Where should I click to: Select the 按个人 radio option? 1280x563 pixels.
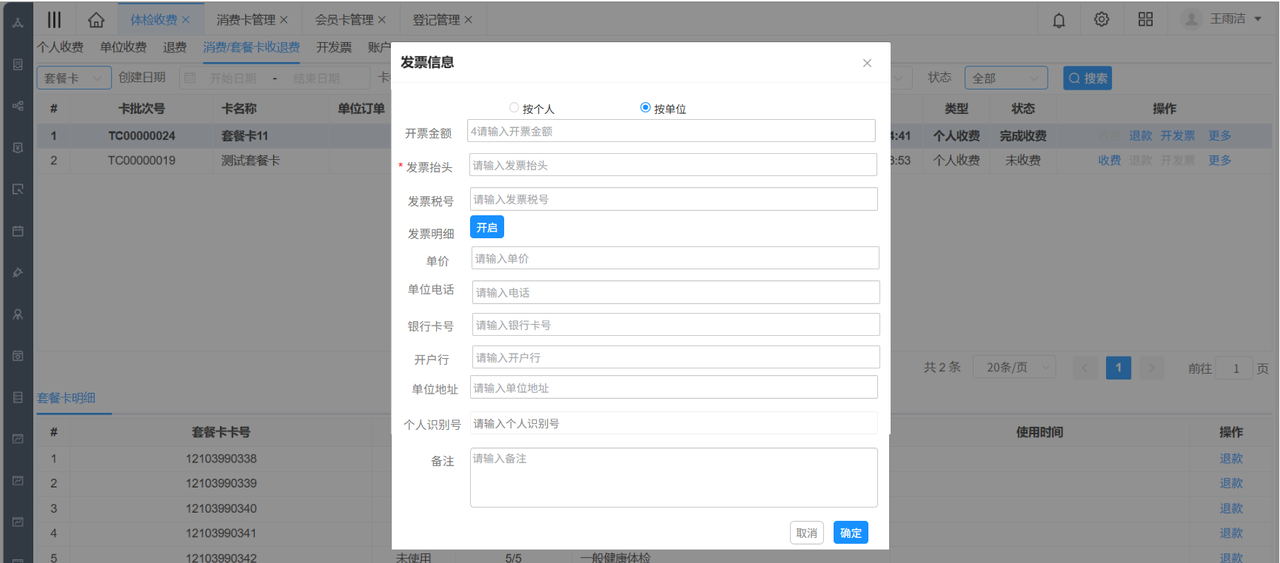coord(514,108)
